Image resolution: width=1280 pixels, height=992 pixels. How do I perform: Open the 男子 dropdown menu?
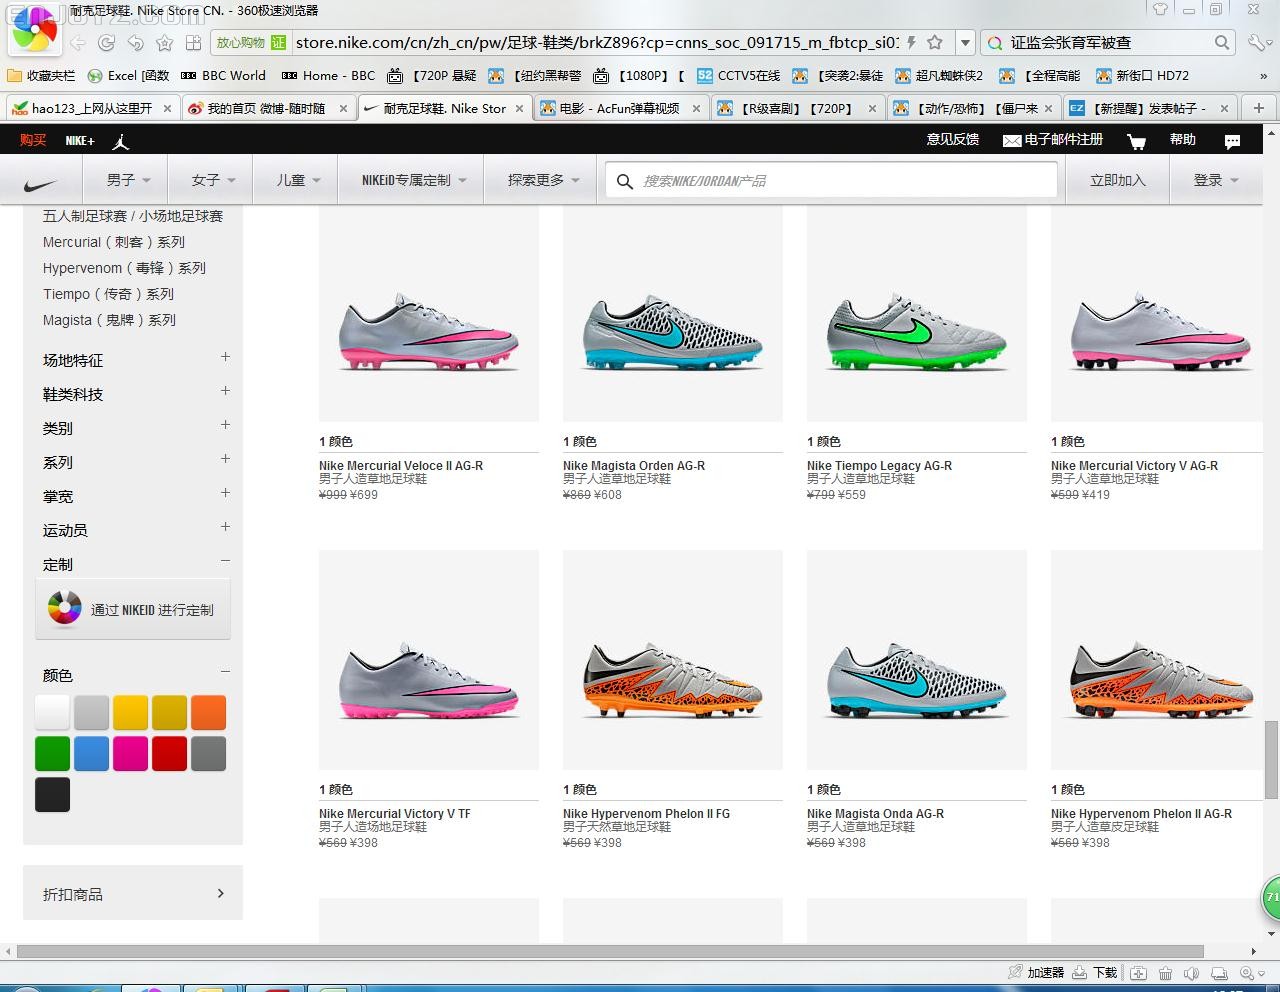[128, 181]
